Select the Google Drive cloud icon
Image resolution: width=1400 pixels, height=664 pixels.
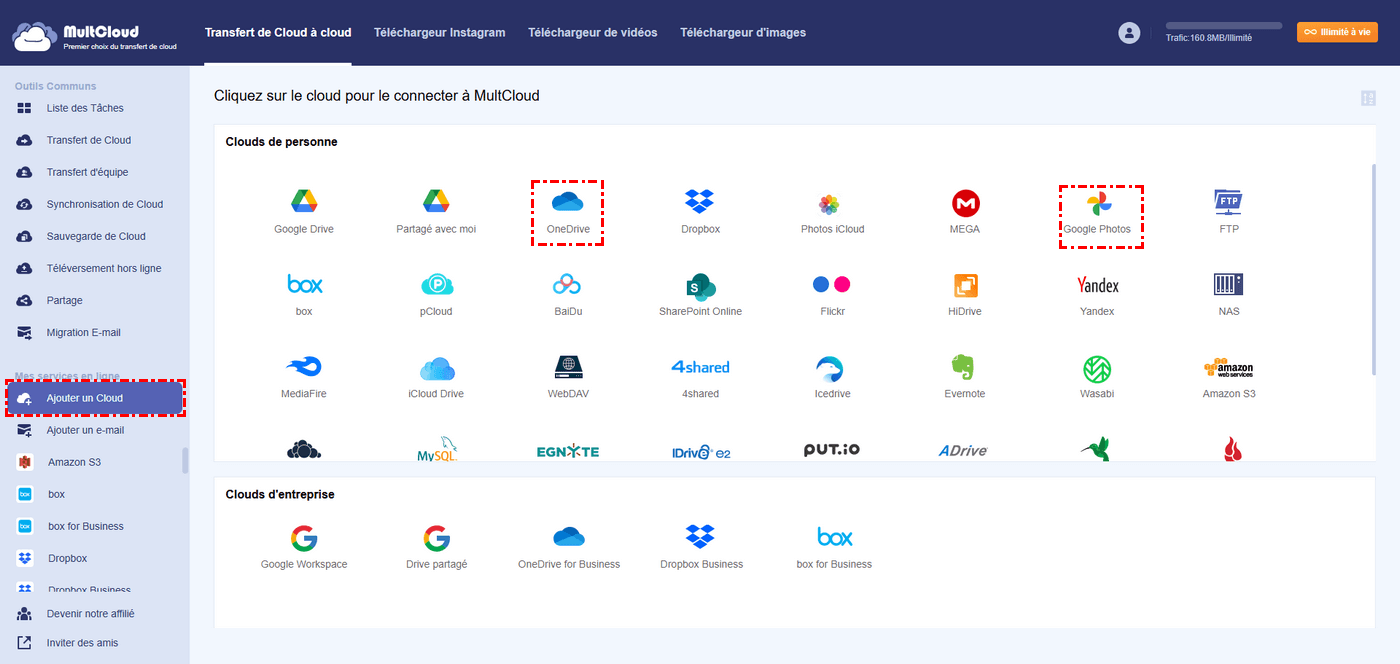coord(304,202)
